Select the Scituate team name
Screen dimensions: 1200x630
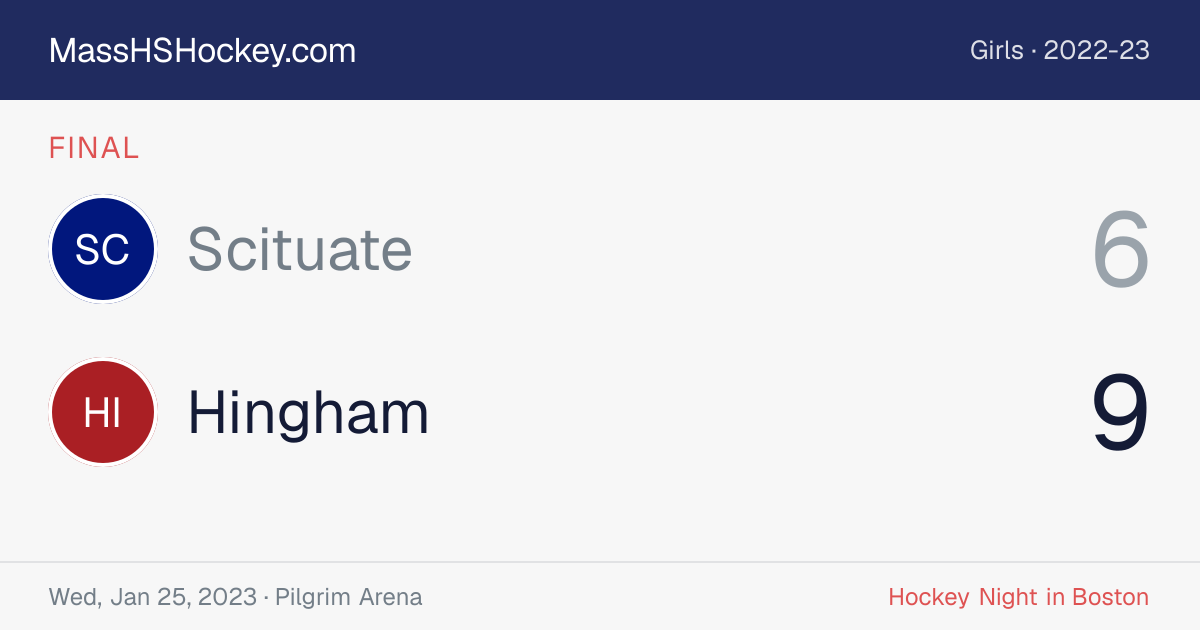coord(300,249)
